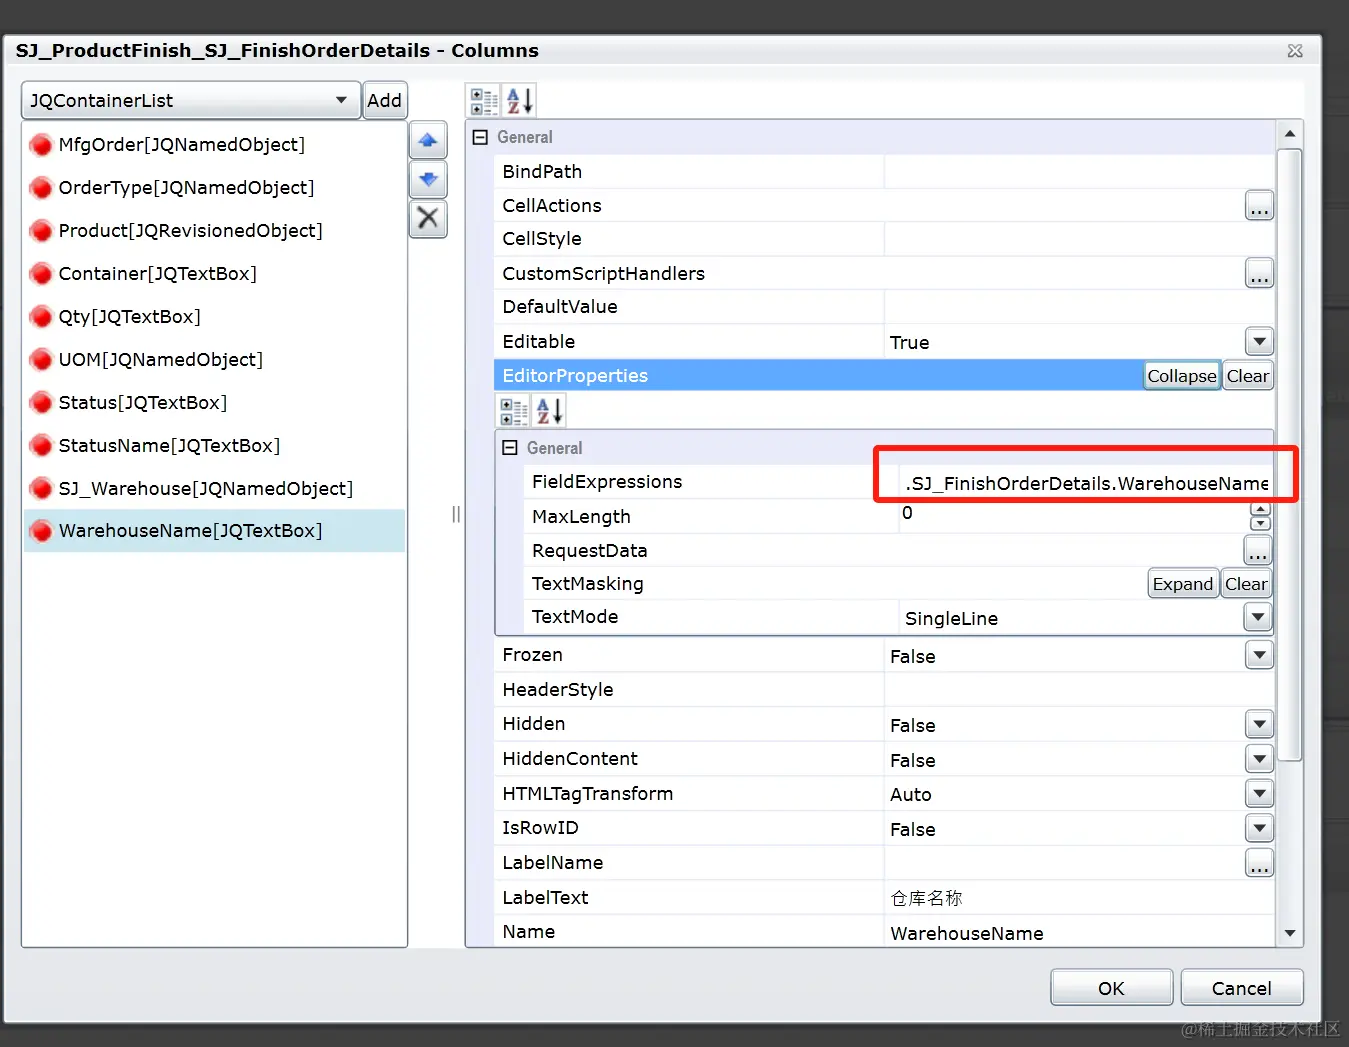Select the CustomScriptHandlers property label
The height and width of the screenshot is (1047, 1349).
coord(604,274)
